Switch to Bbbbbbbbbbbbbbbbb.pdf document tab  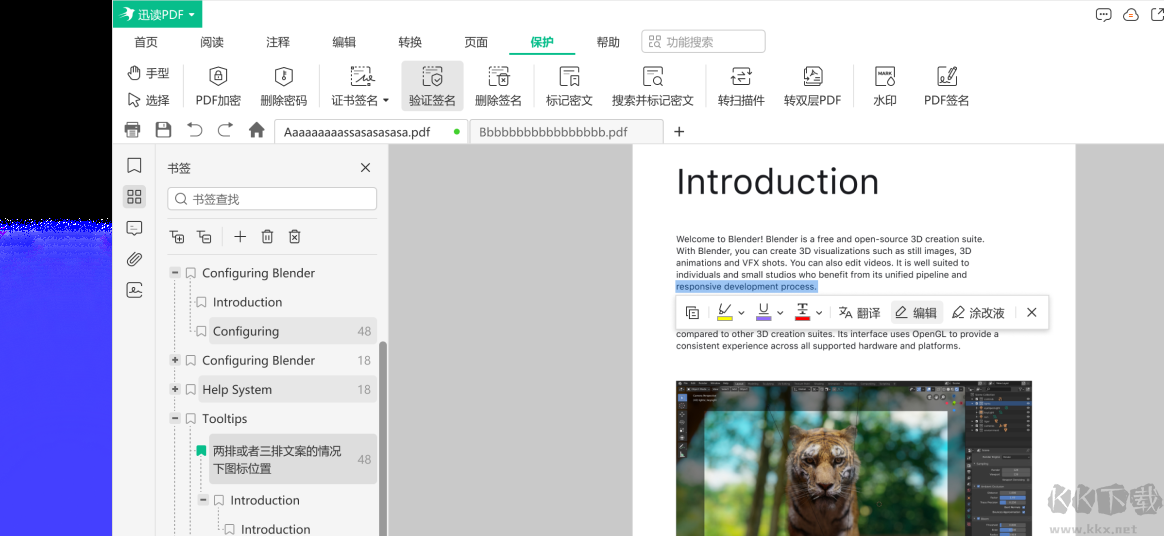[x=566, y=132]
